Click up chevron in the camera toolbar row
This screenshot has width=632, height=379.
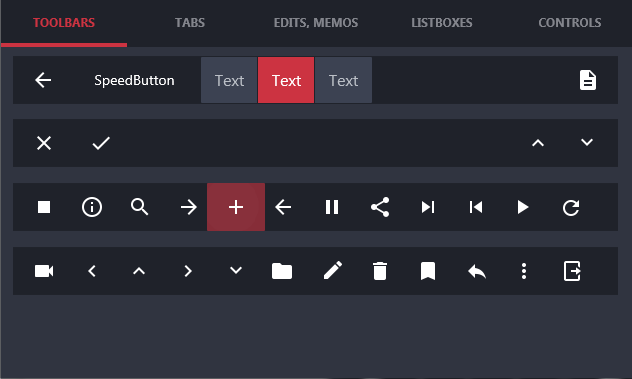pos(139,271)
